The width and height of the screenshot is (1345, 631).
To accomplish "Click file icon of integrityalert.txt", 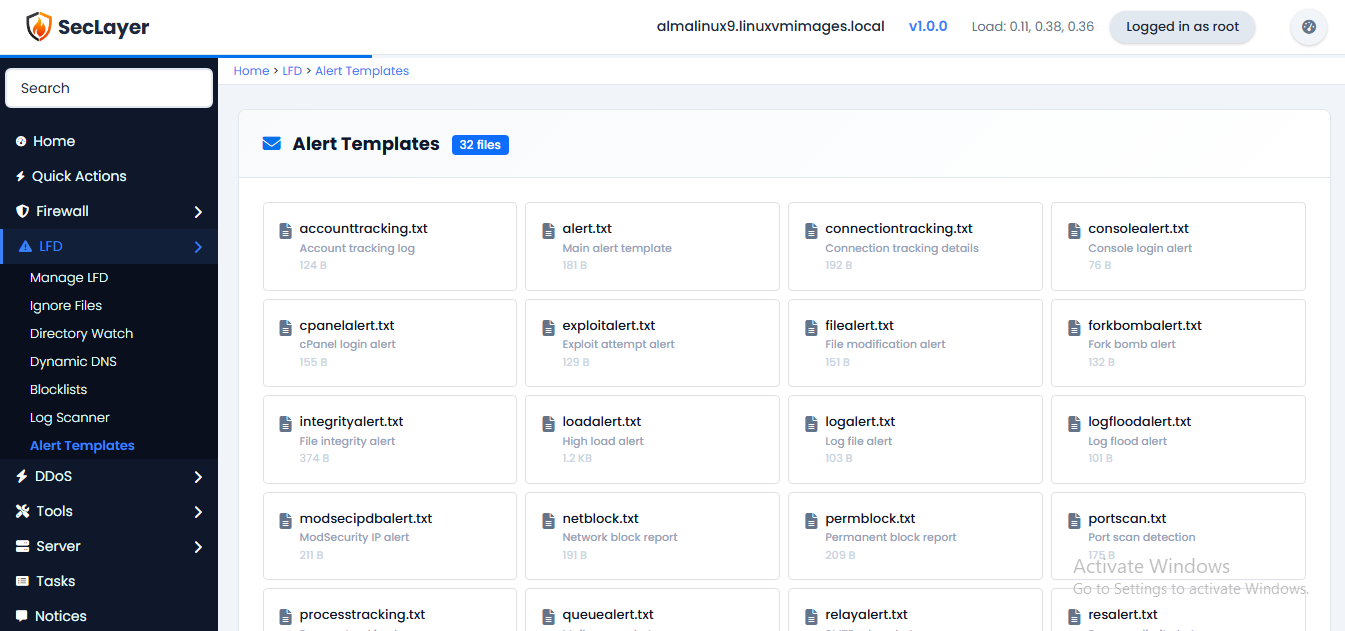I will pyautogui.click(x=285, y=424).
